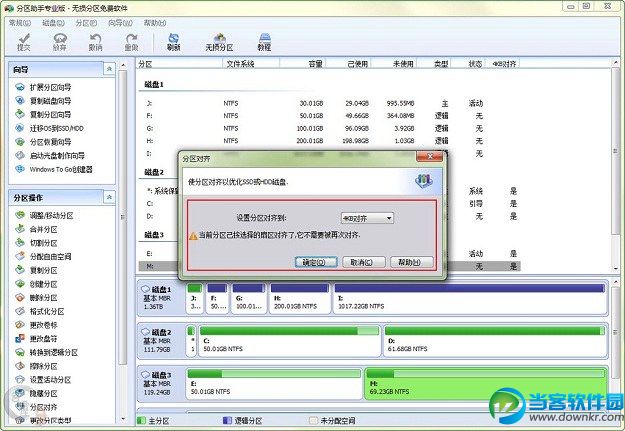The width and height of the screenshot is (625, 431).
Task: Choose 删除分区 operation
Action: 36,297
